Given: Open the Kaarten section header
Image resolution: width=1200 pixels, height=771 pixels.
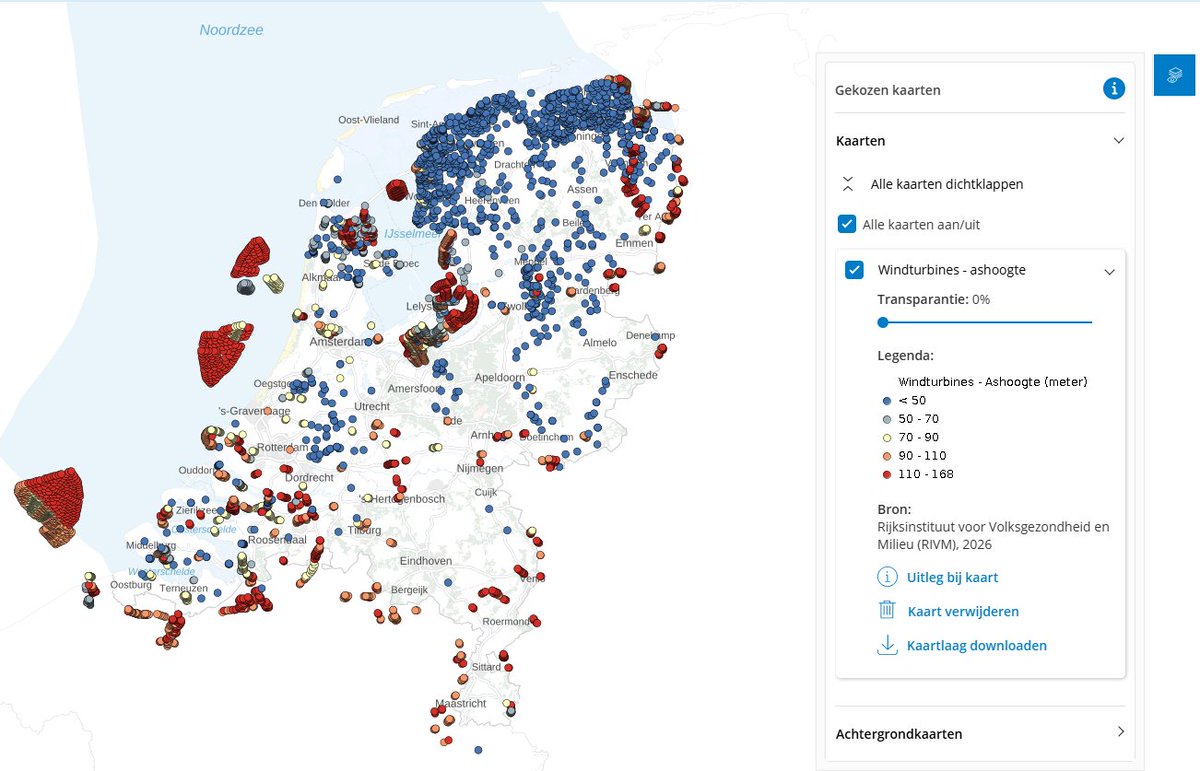Looking at the screenshot, I should click(x=860, y=140).
